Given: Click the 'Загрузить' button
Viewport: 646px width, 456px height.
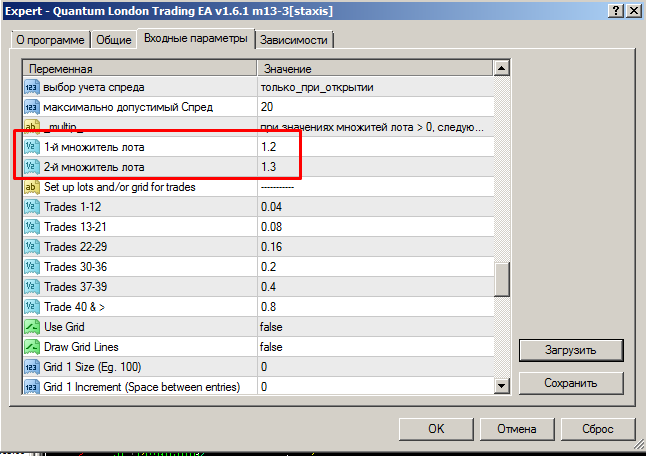Looking at the screenshot, I should pyautogui.click(x=571, y=350).
